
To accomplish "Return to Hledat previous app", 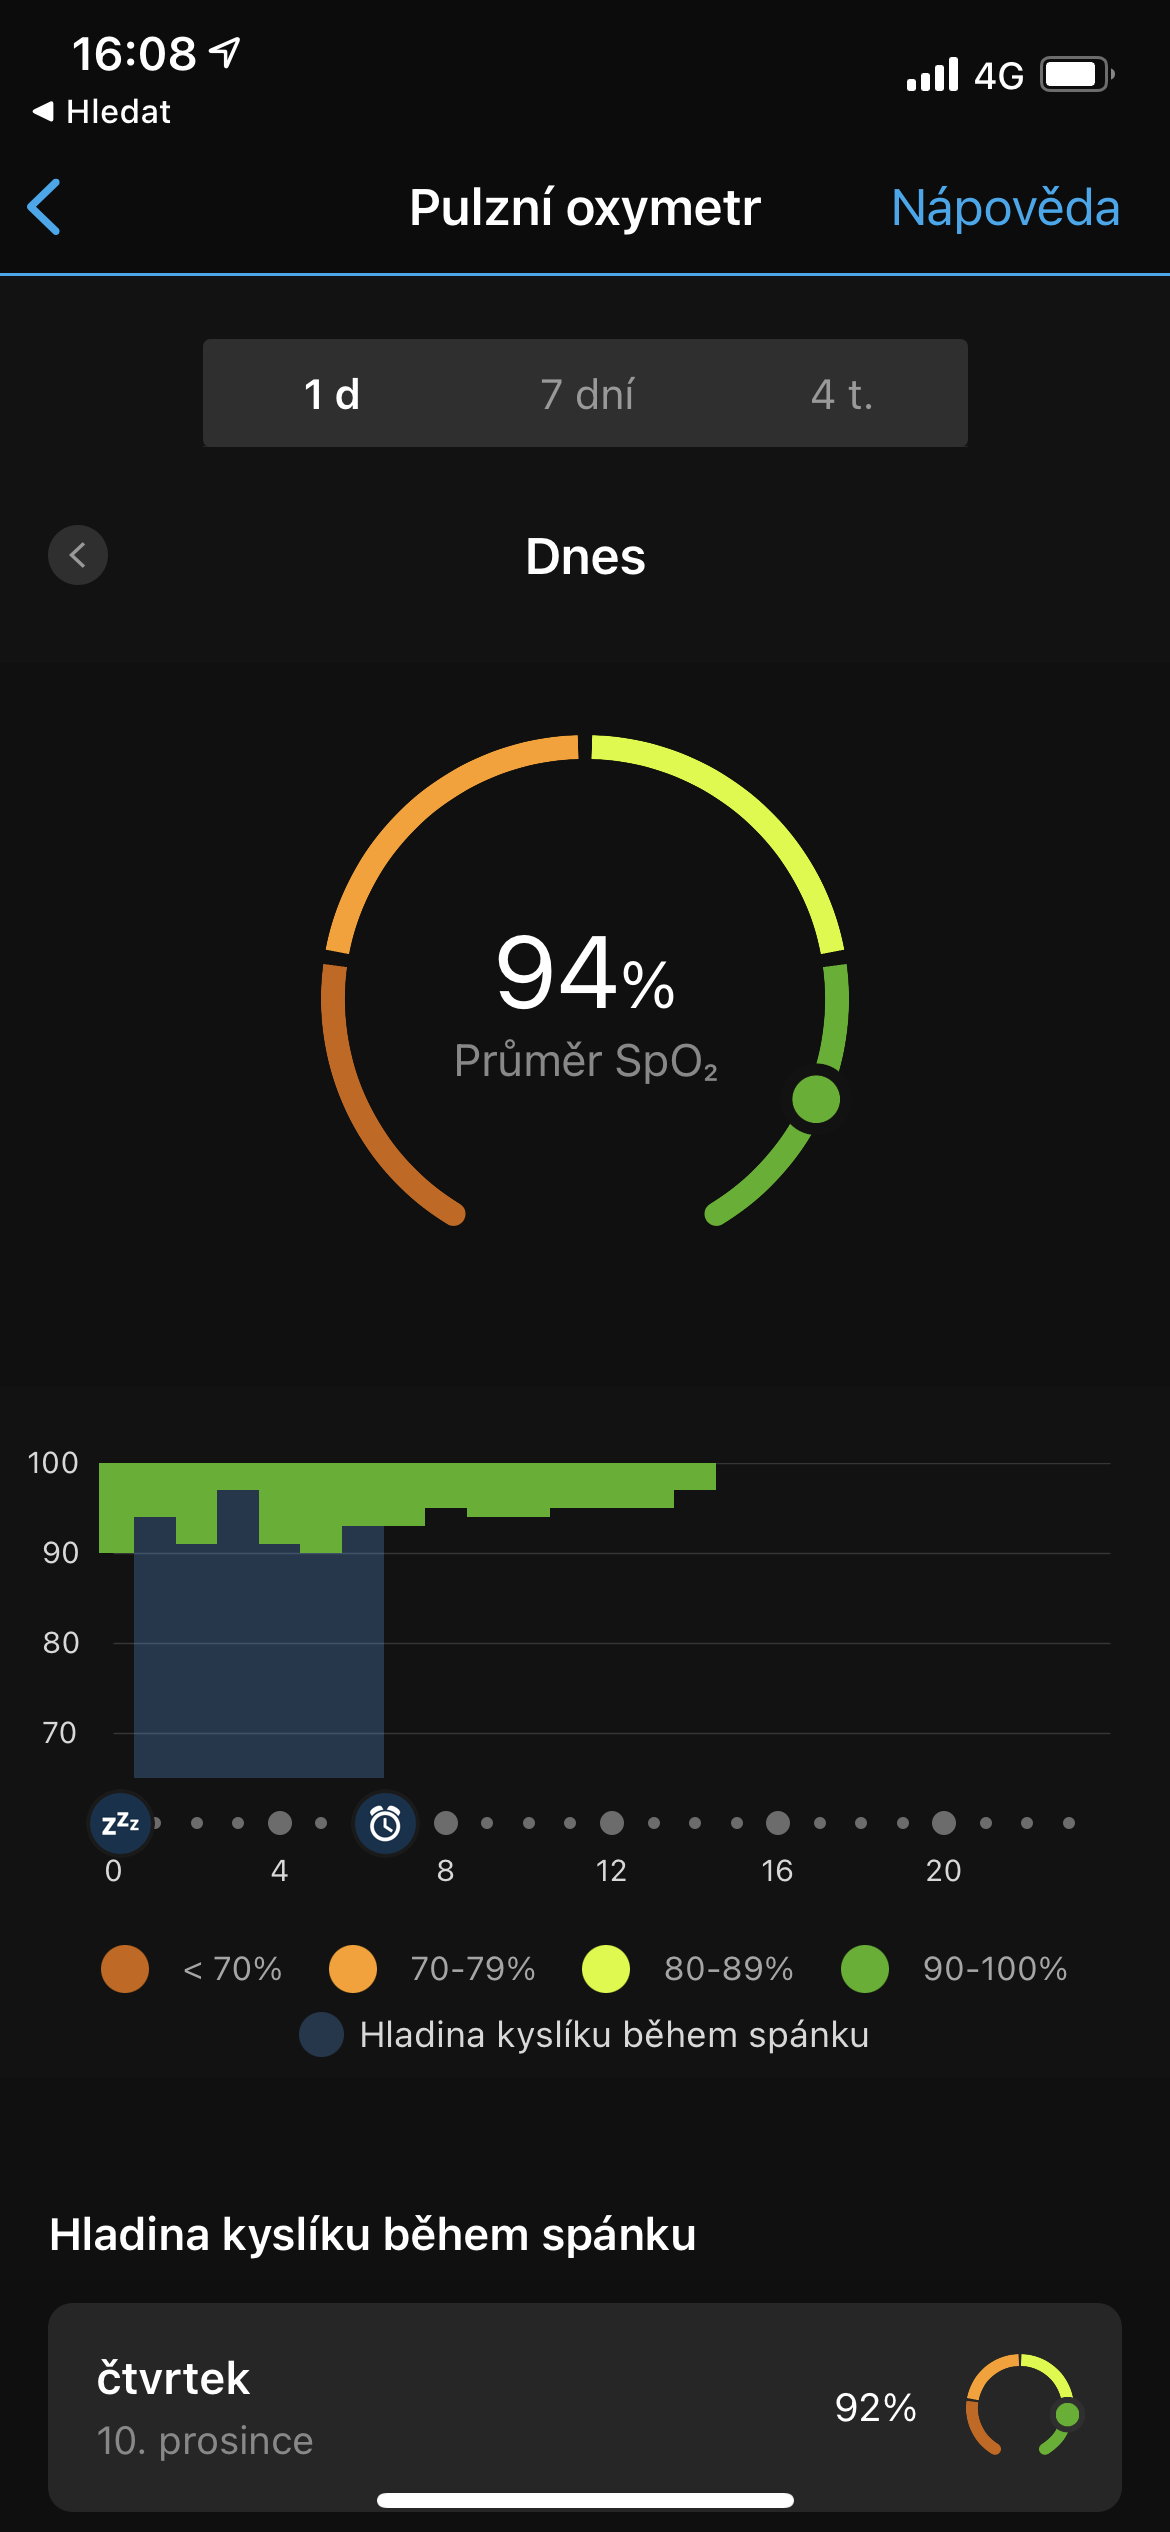I will pyautogui.click(x=102, y=112).
